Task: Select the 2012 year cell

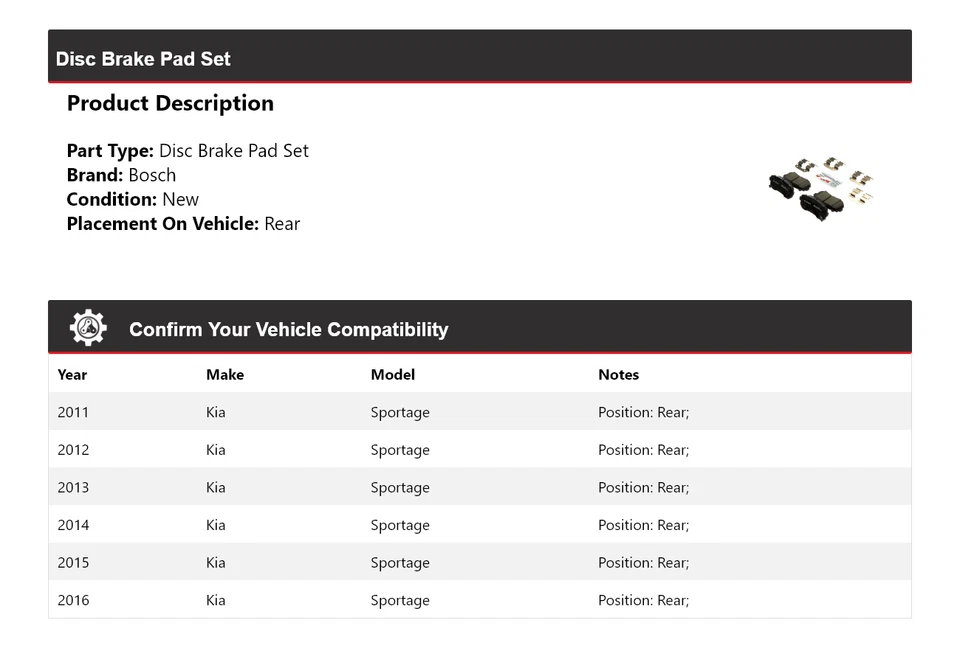Action: pos(73,450)
